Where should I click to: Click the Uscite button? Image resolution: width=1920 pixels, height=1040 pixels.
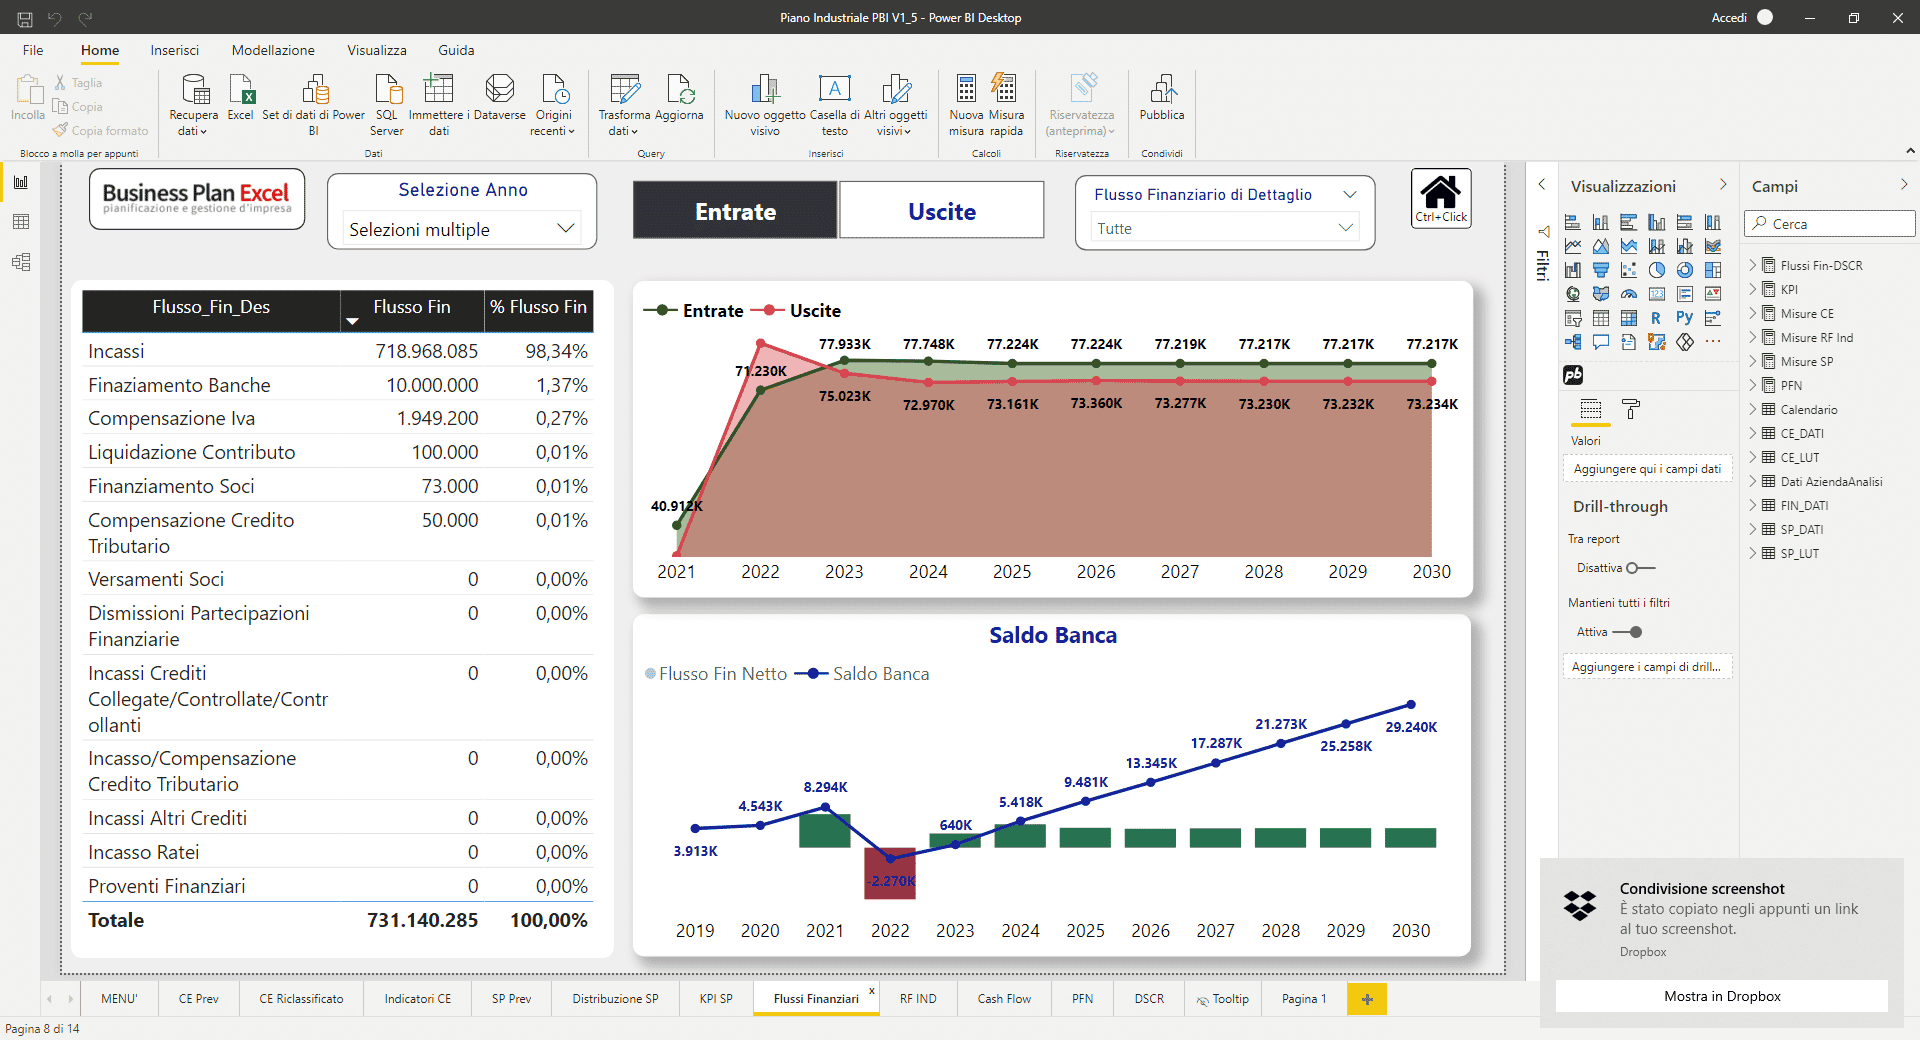[x=941, y=211]
